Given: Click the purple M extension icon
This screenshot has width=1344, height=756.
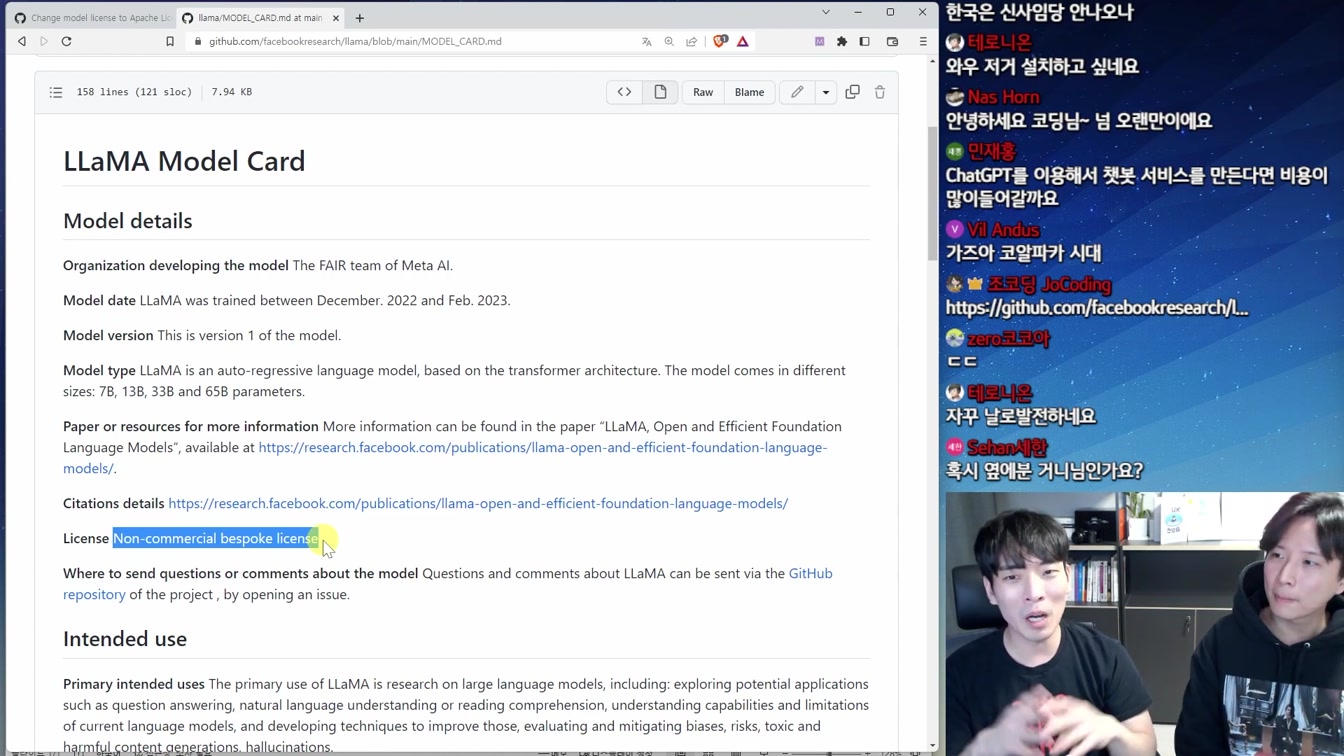Looking at the screenshot, I should pos(819,42).
